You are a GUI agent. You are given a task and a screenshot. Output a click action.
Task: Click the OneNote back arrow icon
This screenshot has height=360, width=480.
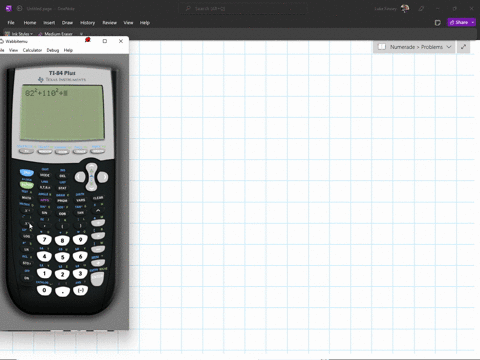pyautogui.click(x=20, y=8)
